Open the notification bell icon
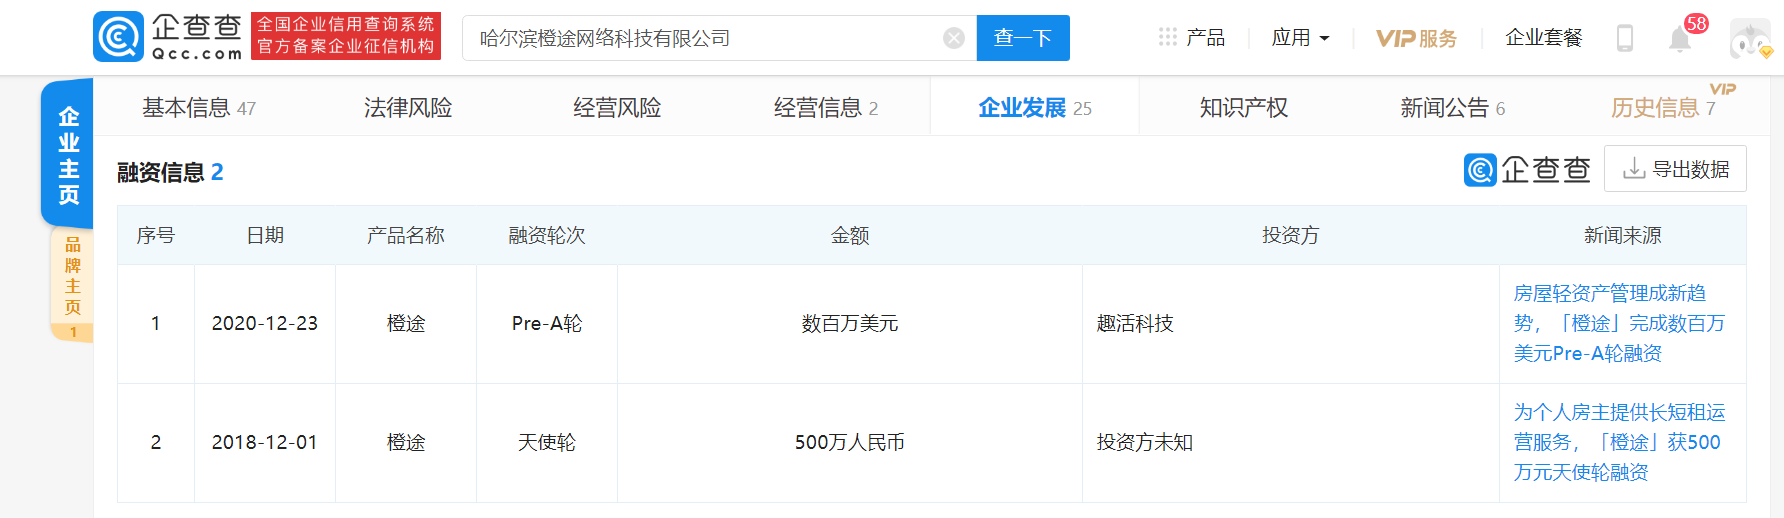The image size is (1784, 518). coord(1680,39)
